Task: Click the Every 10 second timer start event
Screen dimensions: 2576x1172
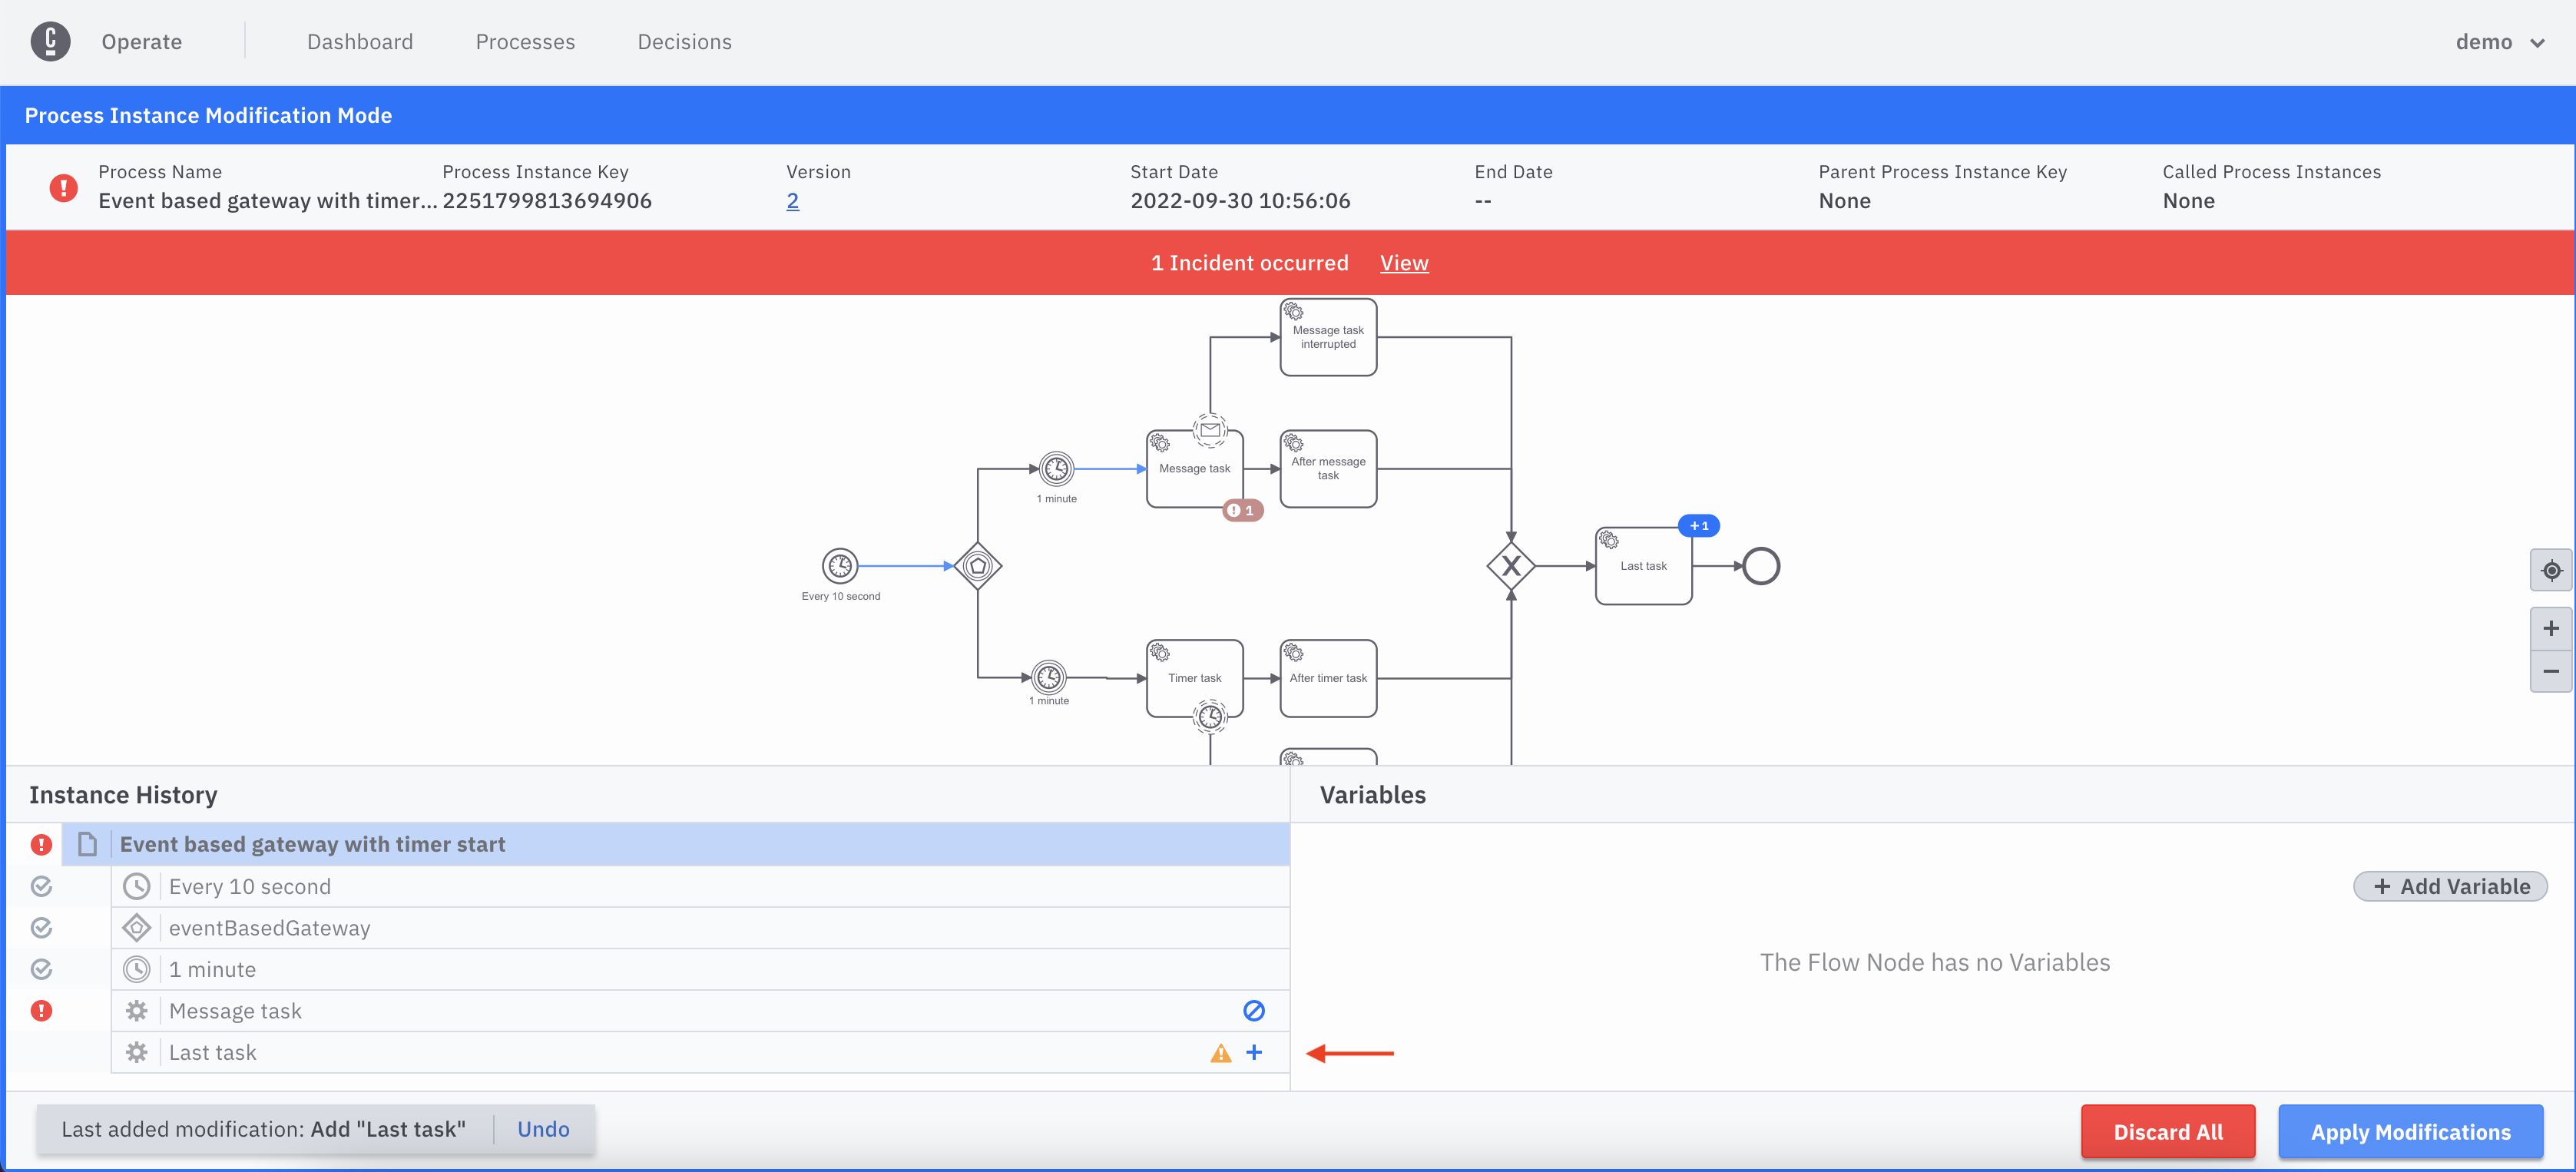Action: click(840, 566)
